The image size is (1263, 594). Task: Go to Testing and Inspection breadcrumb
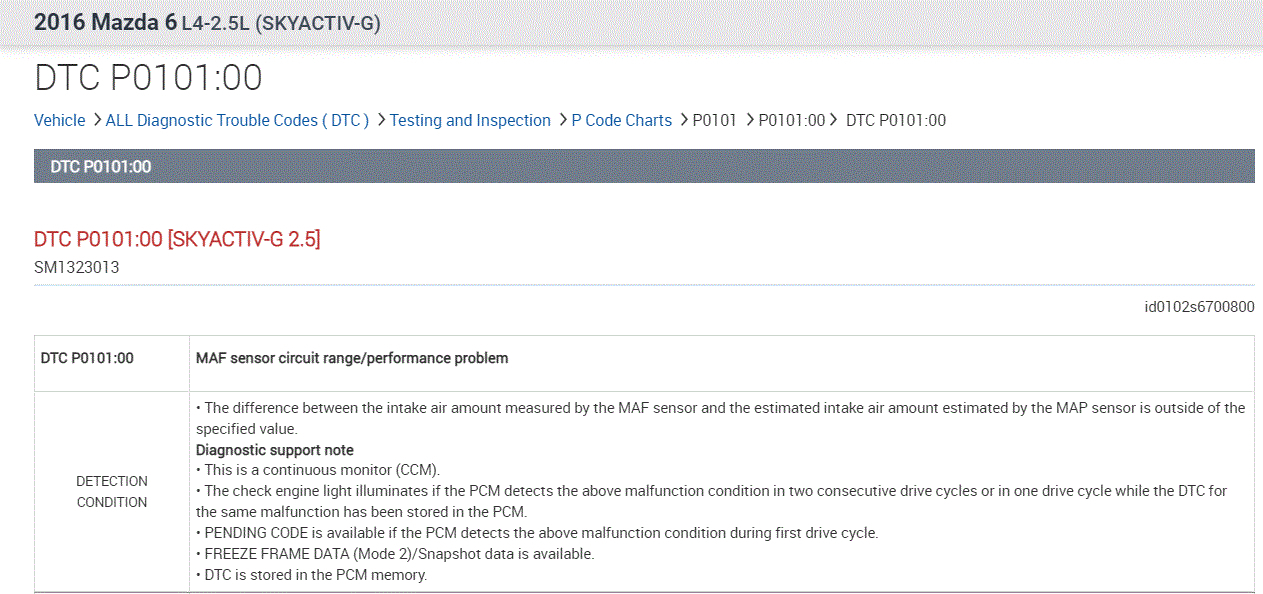(470, 120)
